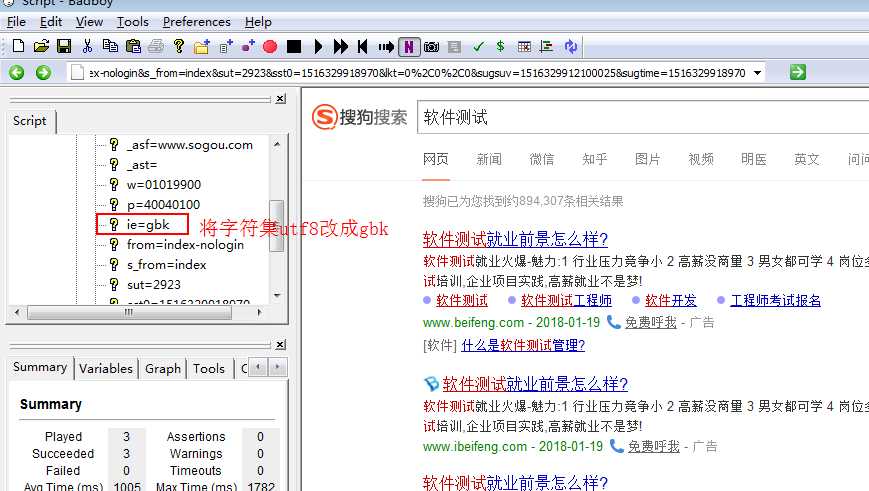Click the Cut scissors icon

click(87, 47)
